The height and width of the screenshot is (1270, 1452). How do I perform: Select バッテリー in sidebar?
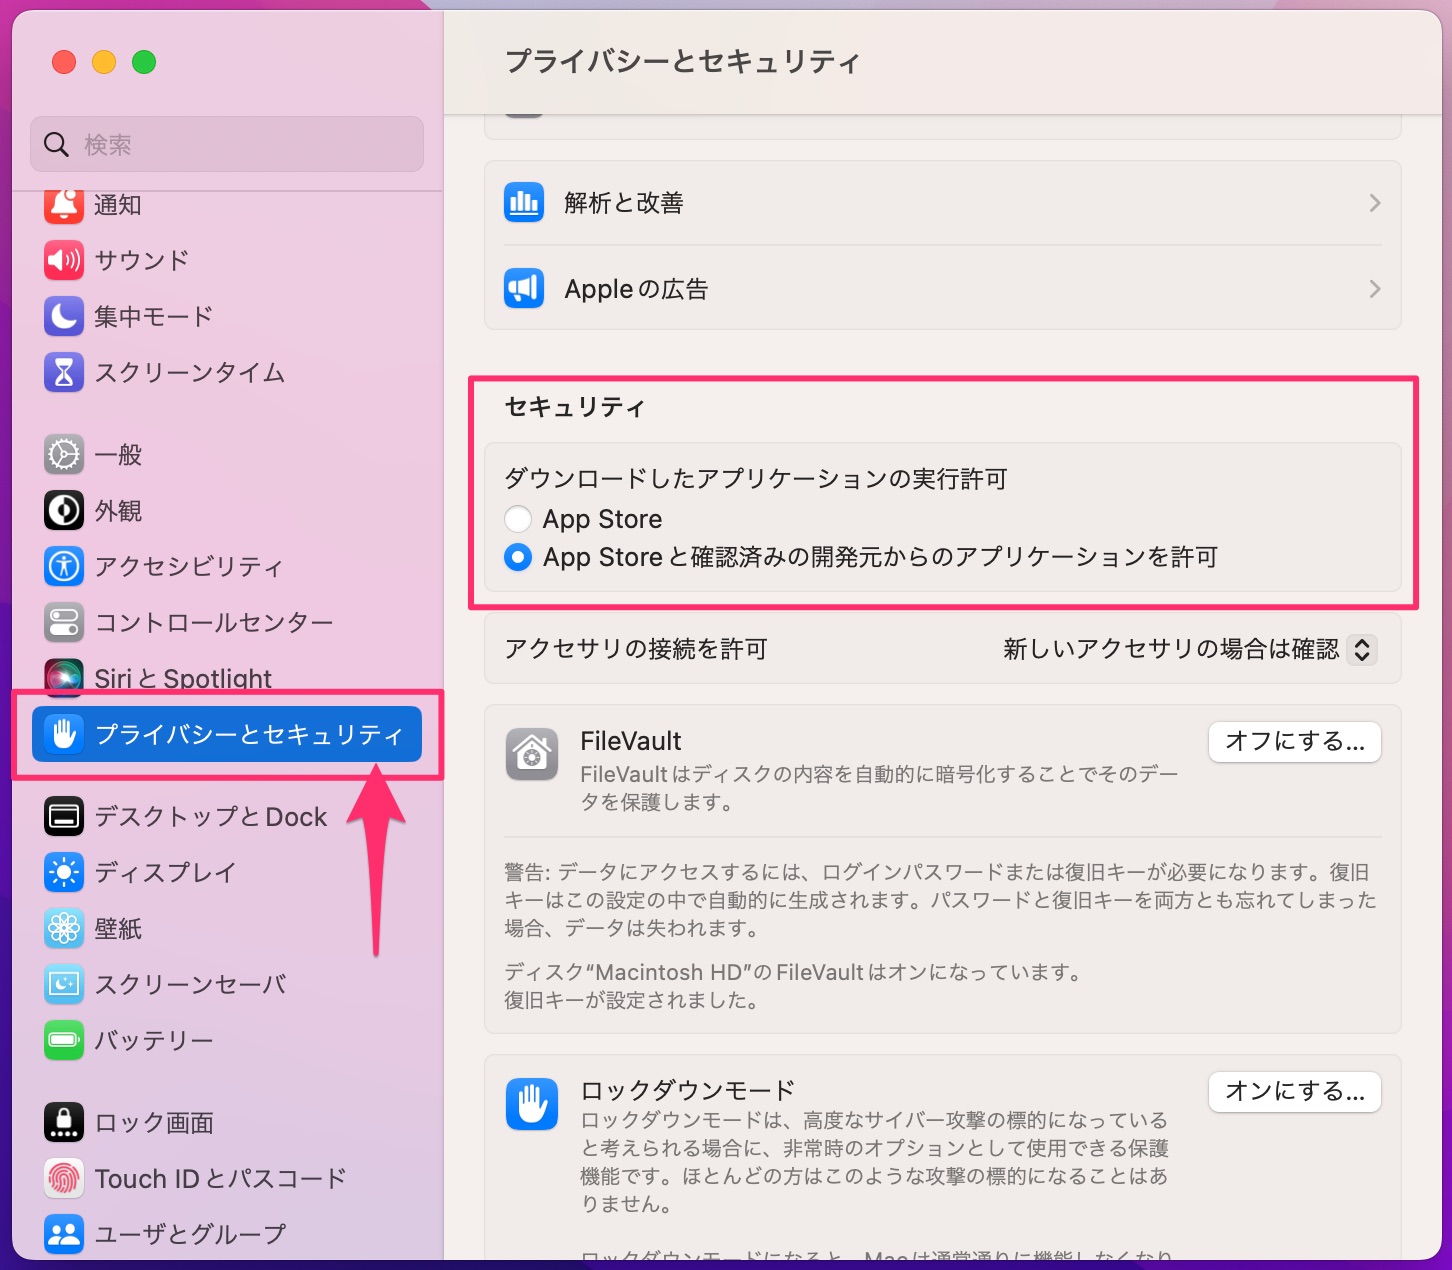click(x=227, y=1040)
